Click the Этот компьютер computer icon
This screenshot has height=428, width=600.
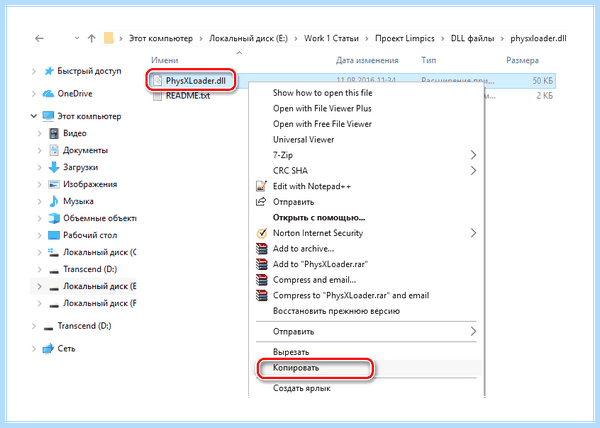click(x=48, y=116)
